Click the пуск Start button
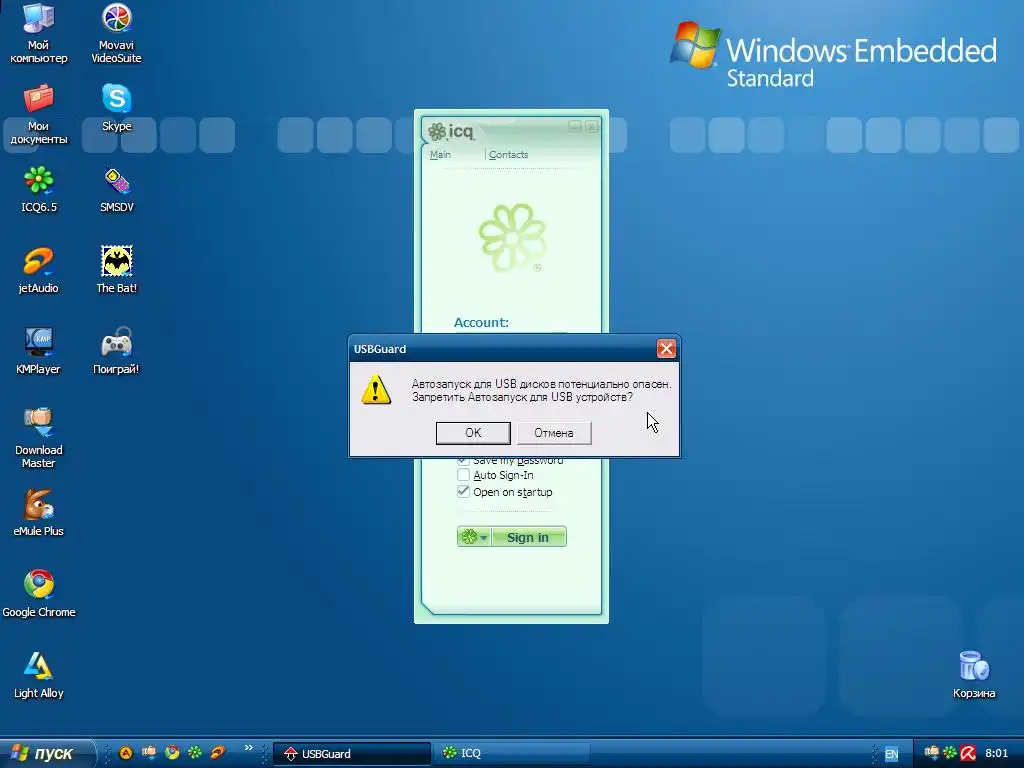The width and height of the screenshot is (1024, 768). coord(46,754)
